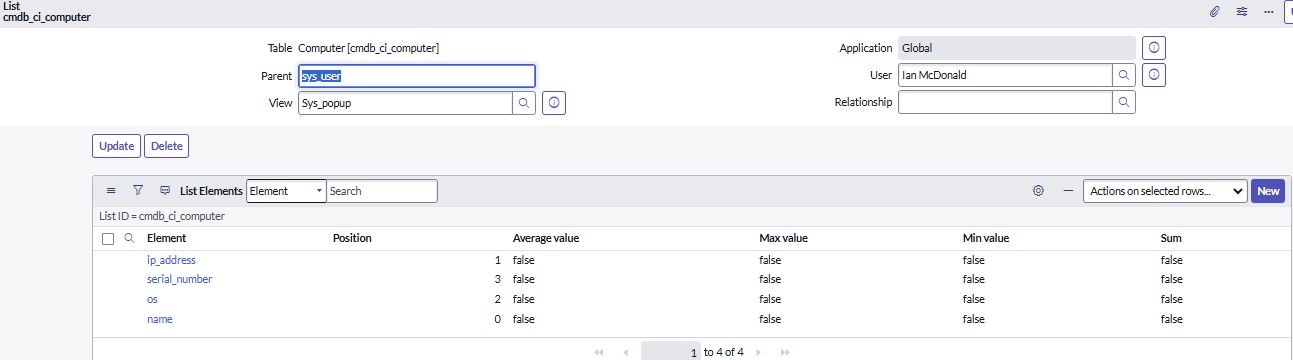Sort by Element column header
Image resolution: width=1293 pixels, height=360 pixels.
[166, 238]
